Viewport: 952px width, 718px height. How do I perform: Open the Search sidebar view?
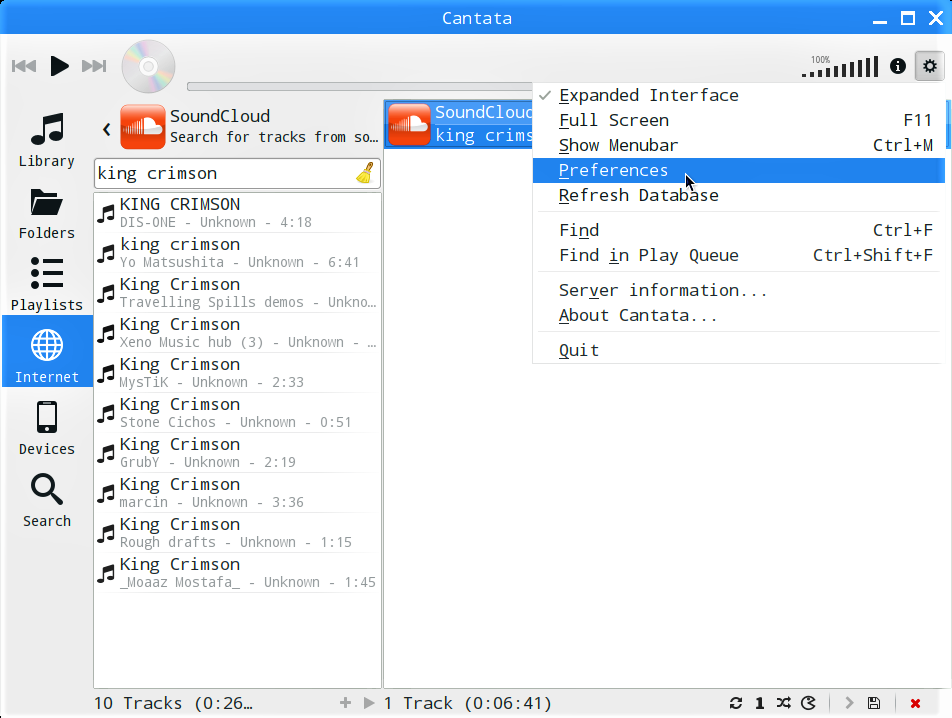click(47, 500)
